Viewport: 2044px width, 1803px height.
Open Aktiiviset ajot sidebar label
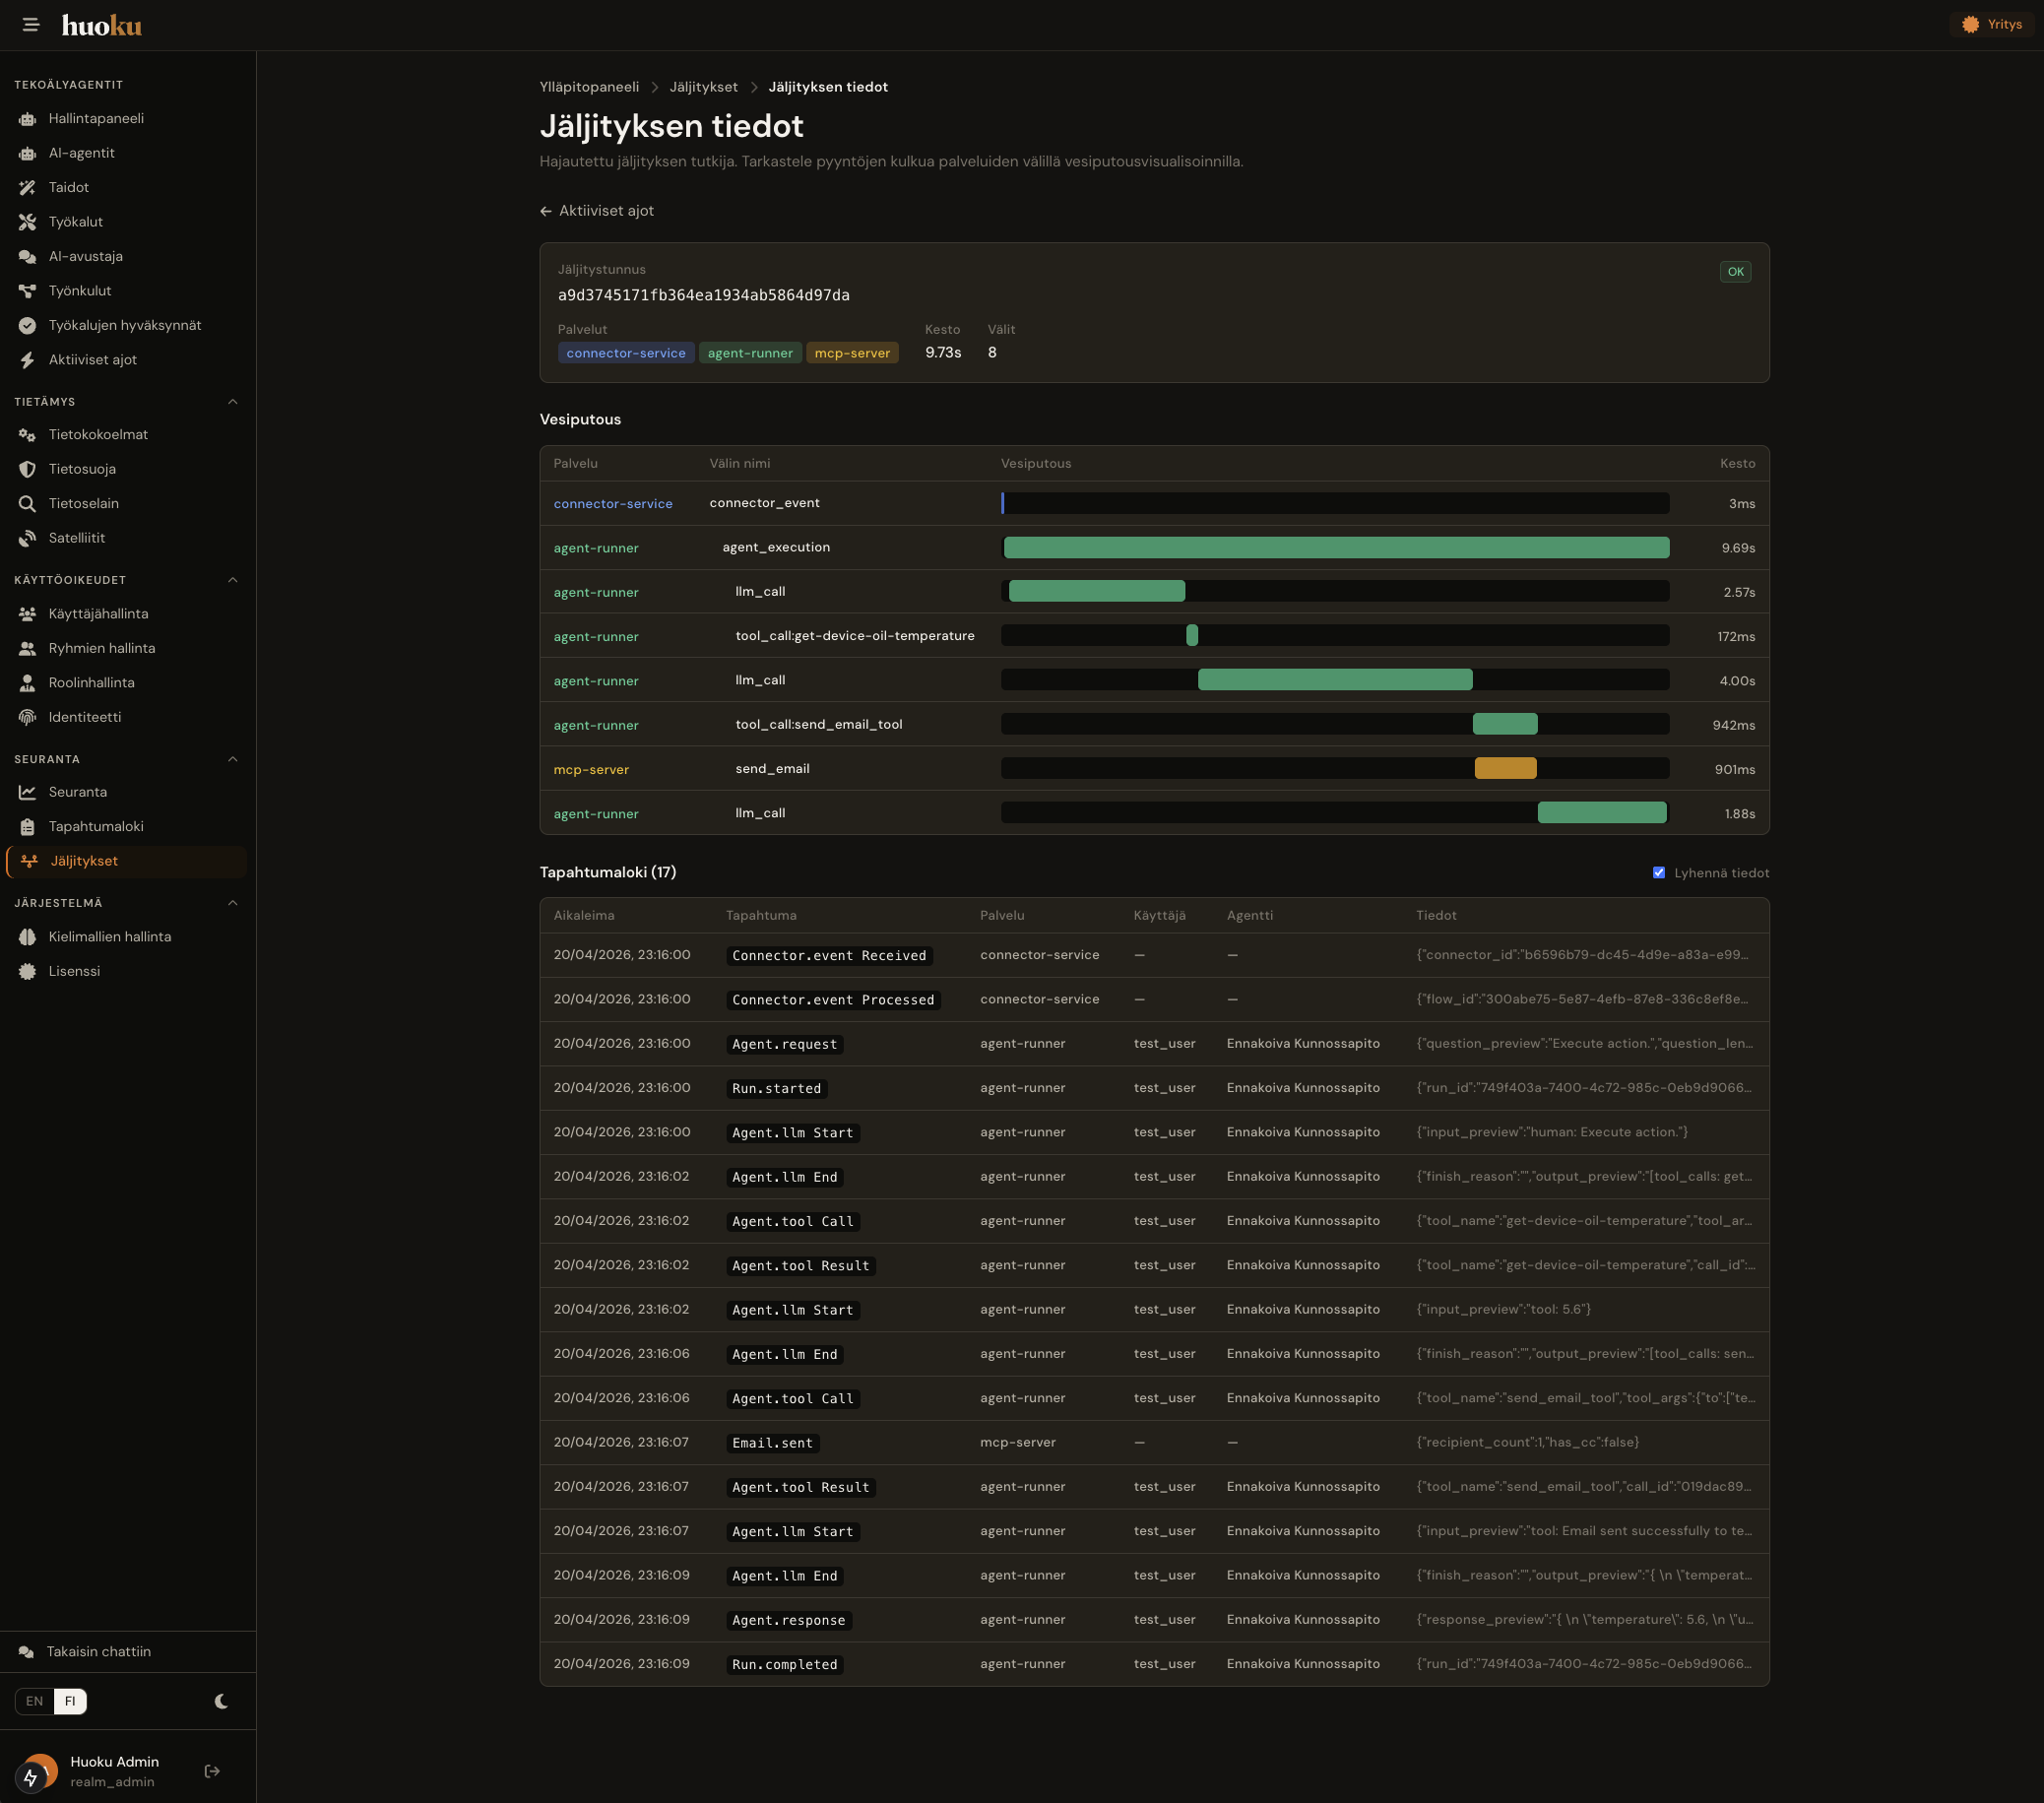coord(93,360)
